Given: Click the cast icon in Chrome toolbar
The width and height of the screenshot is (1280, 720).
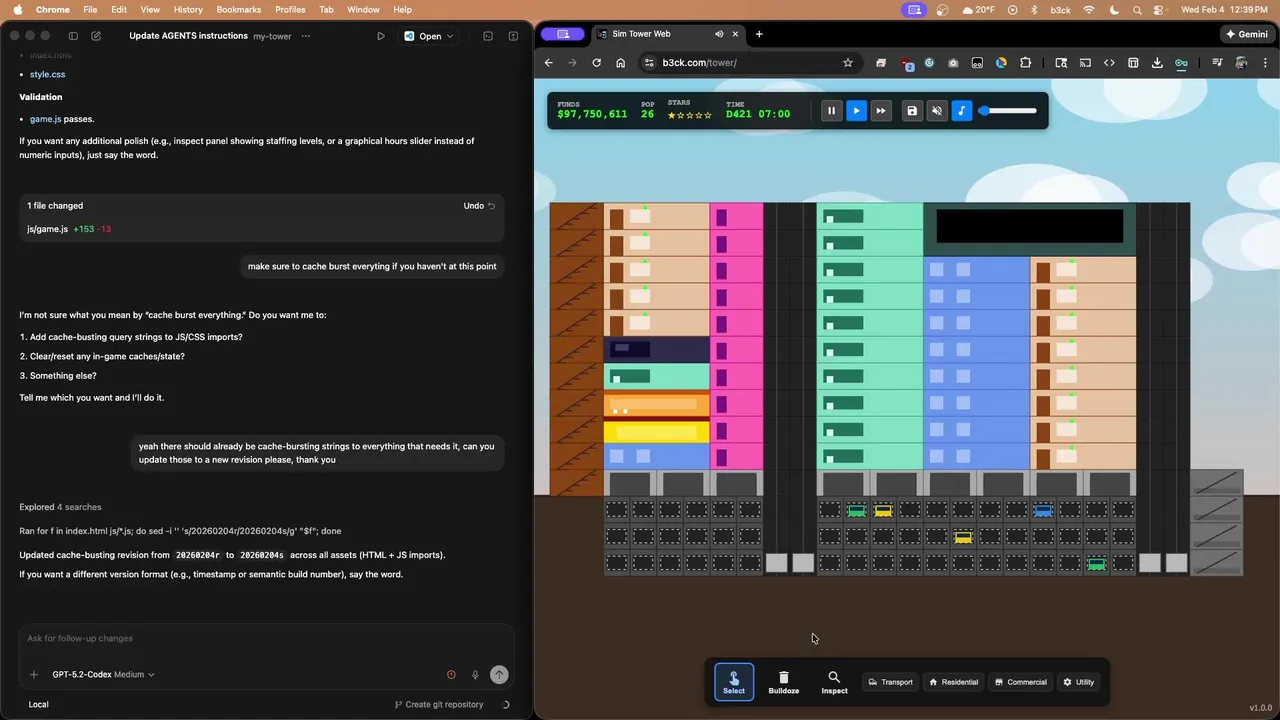Looking at the screenshot, I should (x=1085, y=63).
